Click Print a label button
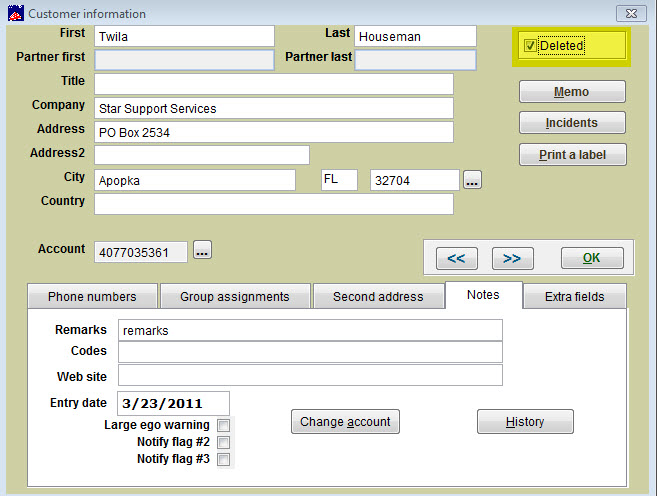657x496 pixels. pyautogui.click(x=573, y=155)
